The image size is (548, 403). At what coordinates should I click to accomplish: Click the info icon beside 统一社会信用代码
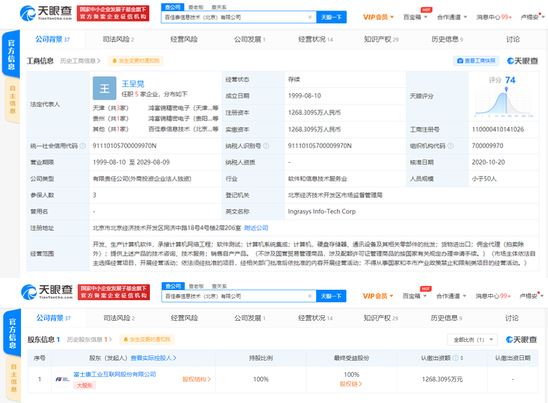(x=83, y=146)
